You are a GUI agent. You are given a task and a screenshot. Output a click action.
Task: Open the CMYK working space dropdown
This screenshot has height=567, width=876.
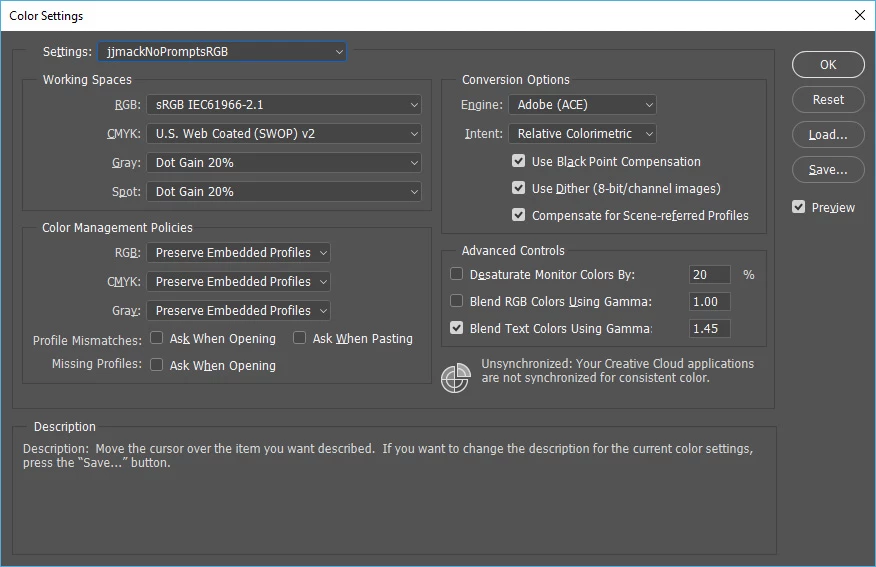(284, 134)
